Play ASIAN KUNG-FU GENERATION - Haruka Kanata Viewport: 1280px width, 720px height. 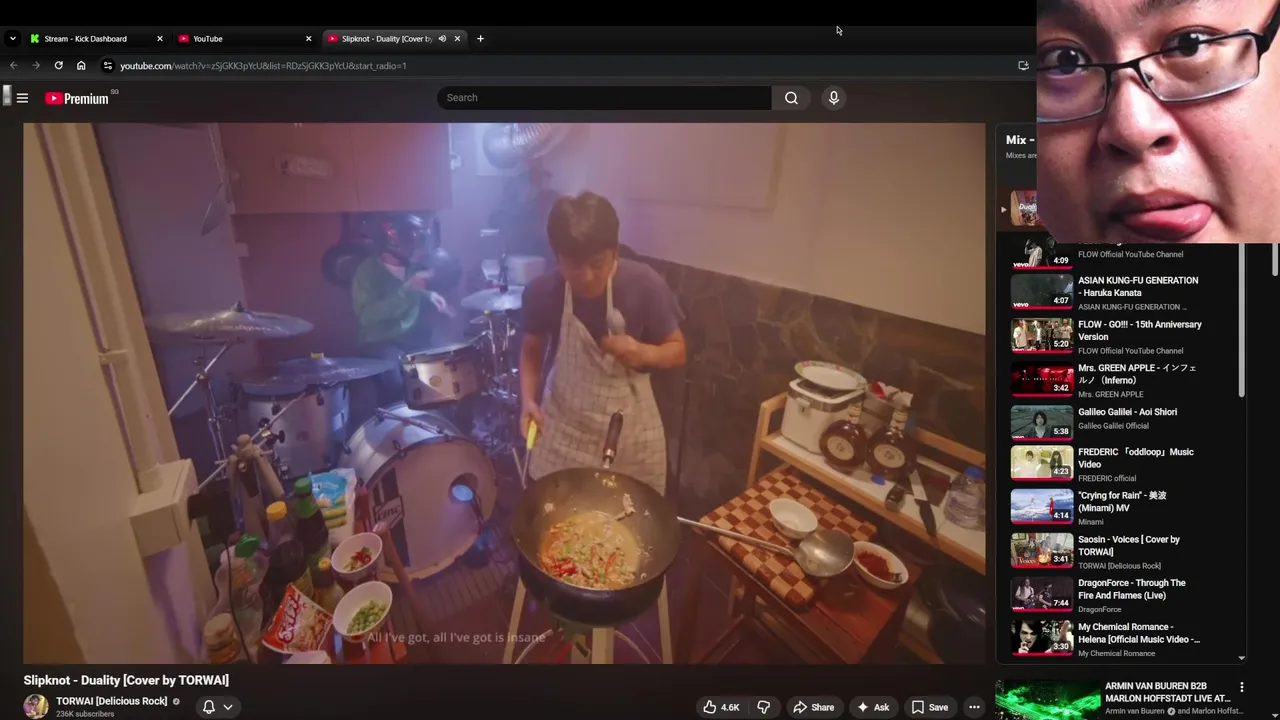click(1138, 287)
